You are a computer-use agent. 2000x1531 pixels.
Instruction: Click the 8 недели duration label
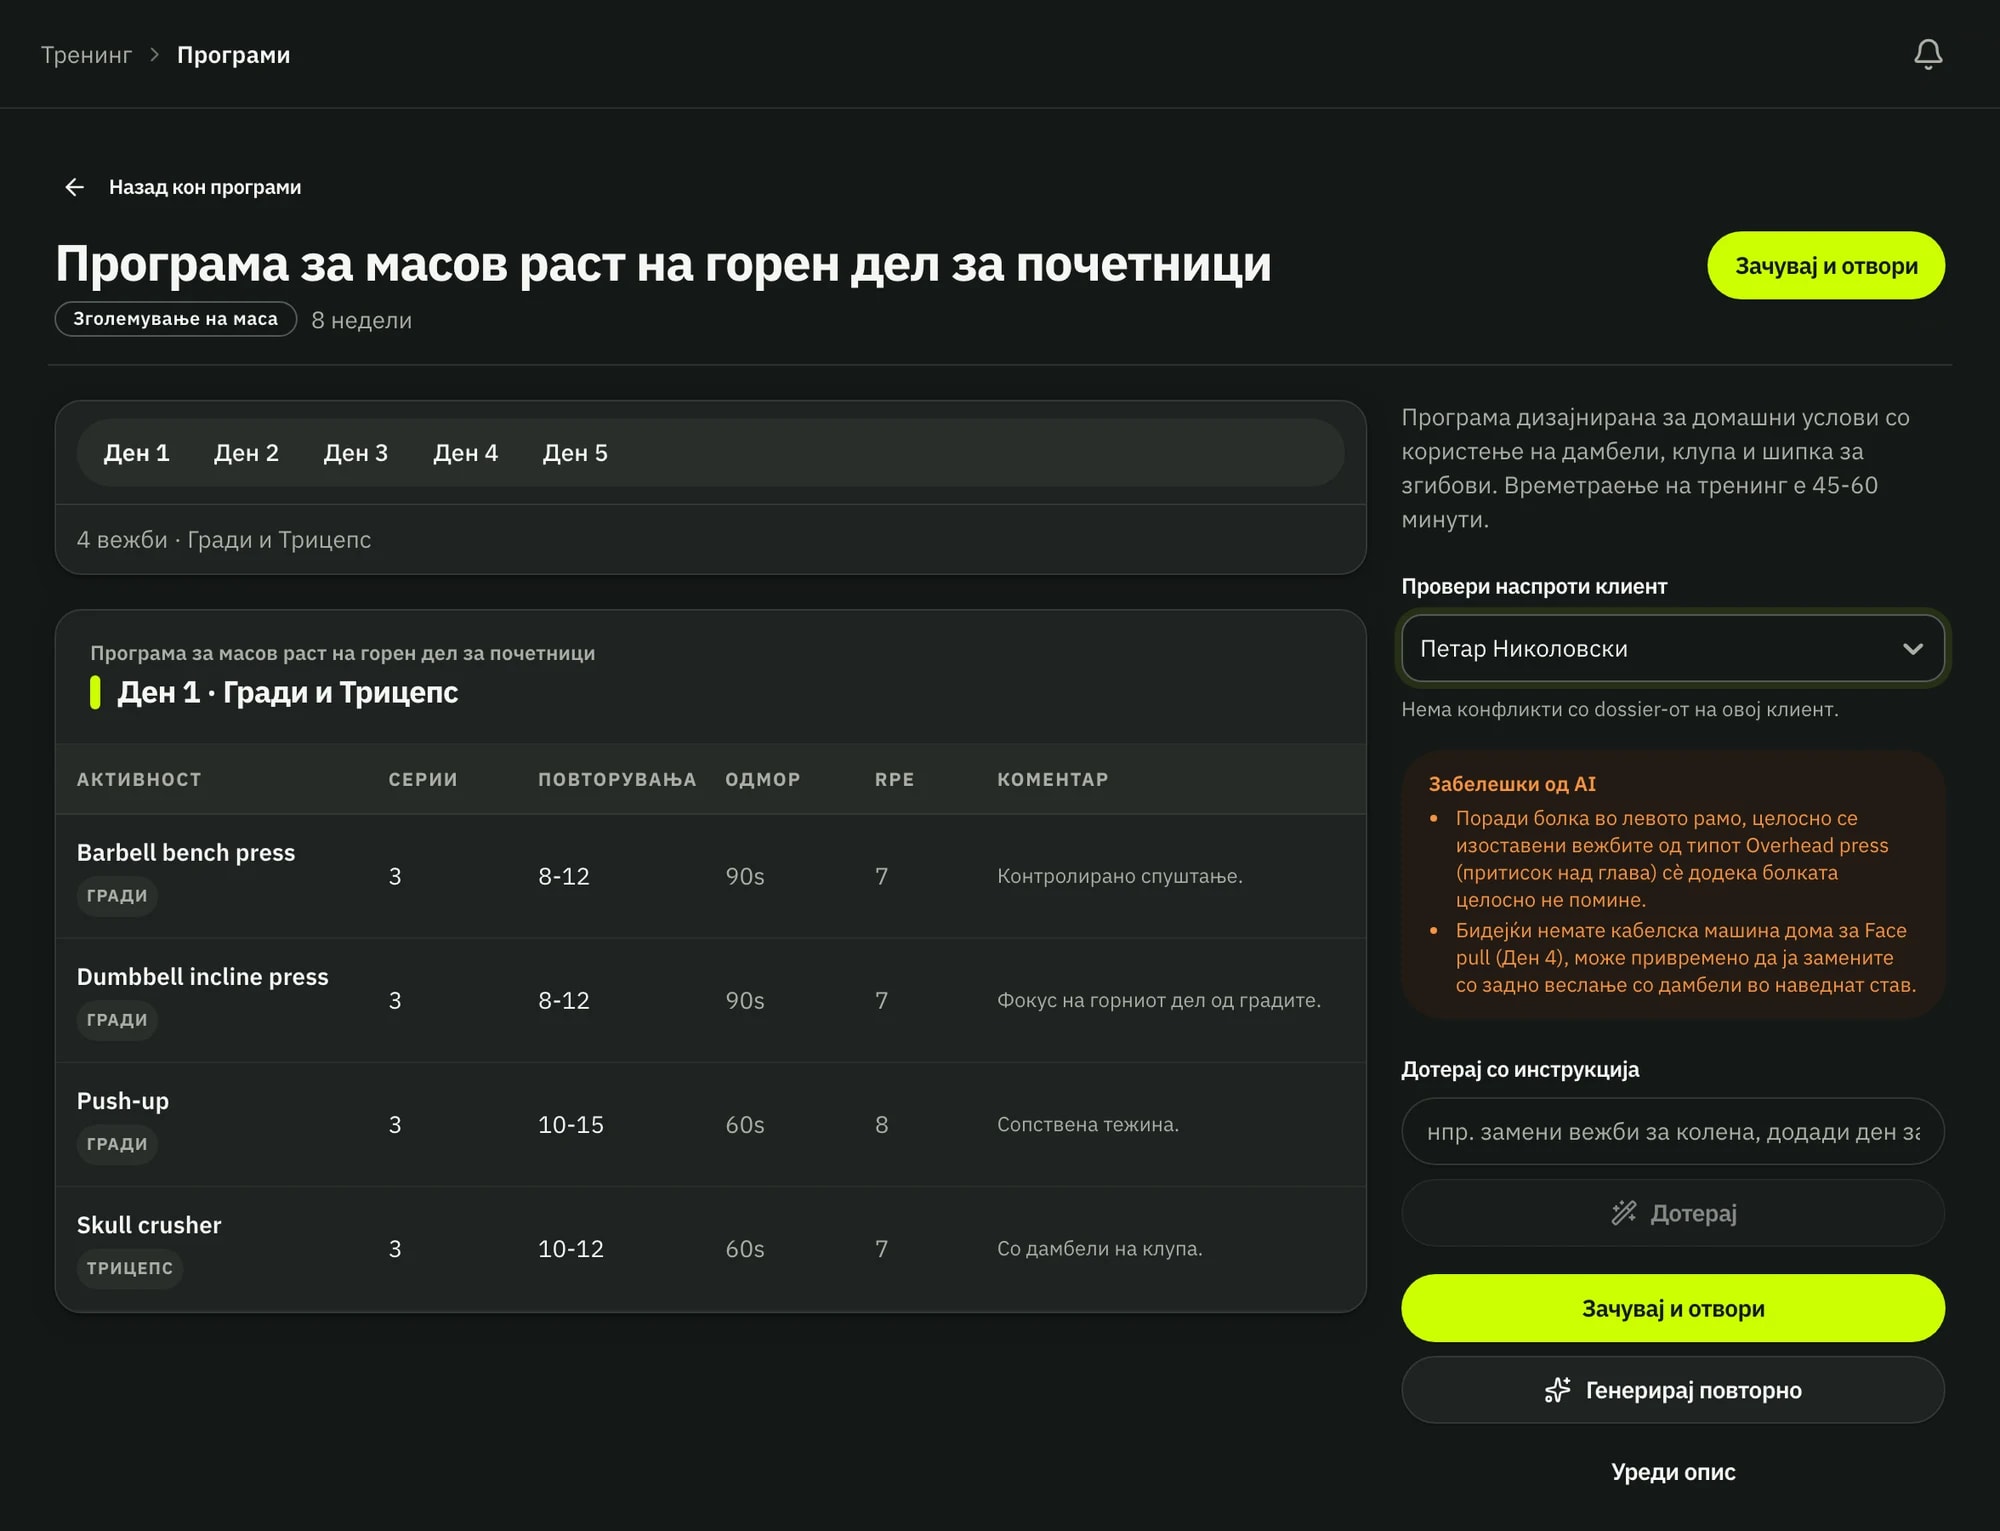click(x=361, y=320)
